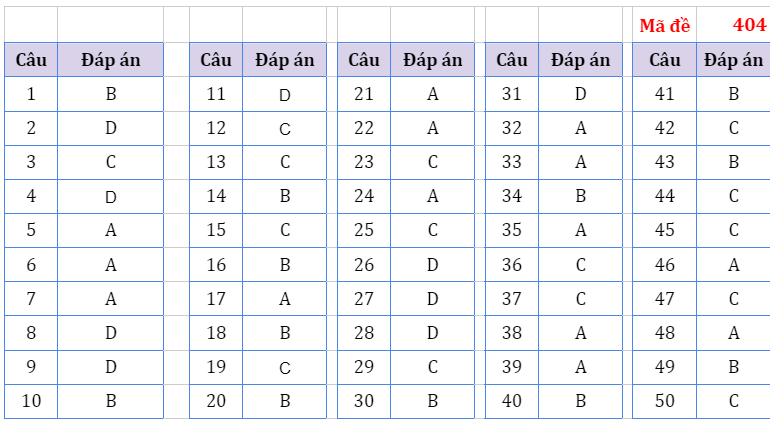
Task: Select the exam code 404 cell
Action: 749,25
